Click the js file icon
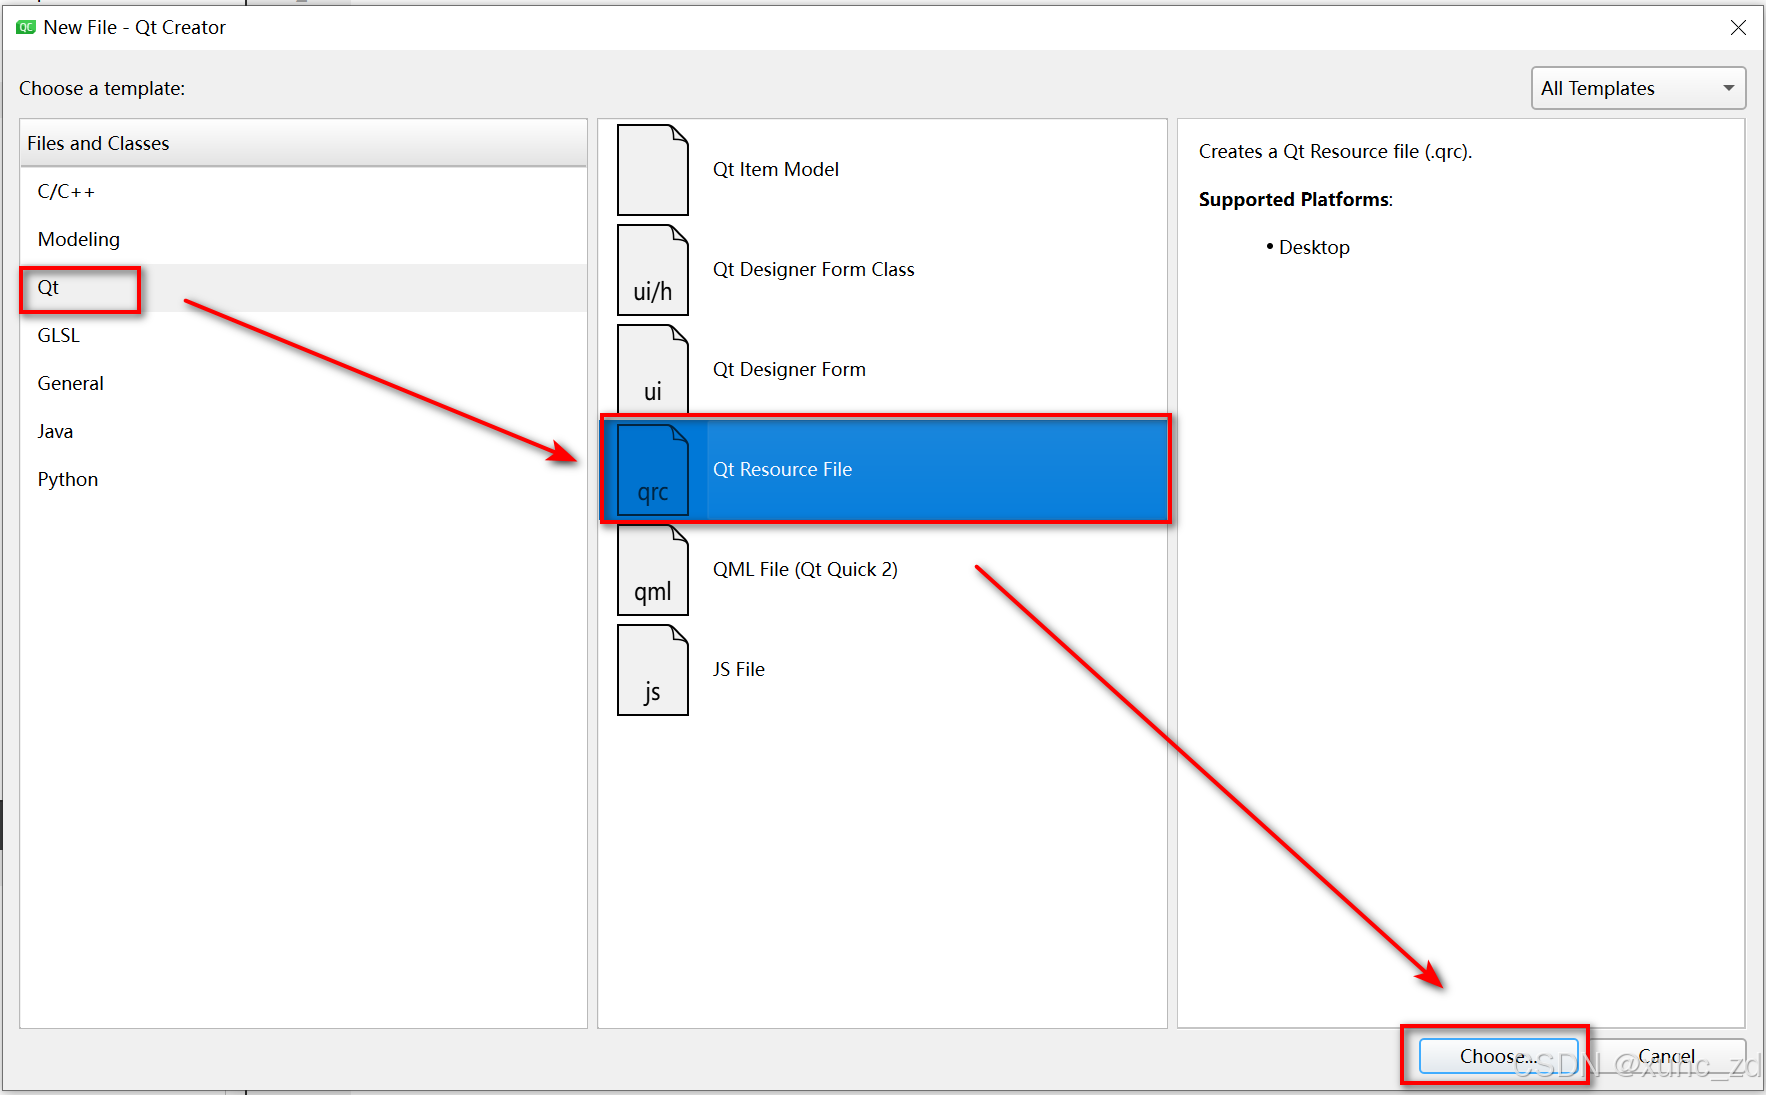The width and height of the screenshot is (1766, 1095). coord(652,669)
